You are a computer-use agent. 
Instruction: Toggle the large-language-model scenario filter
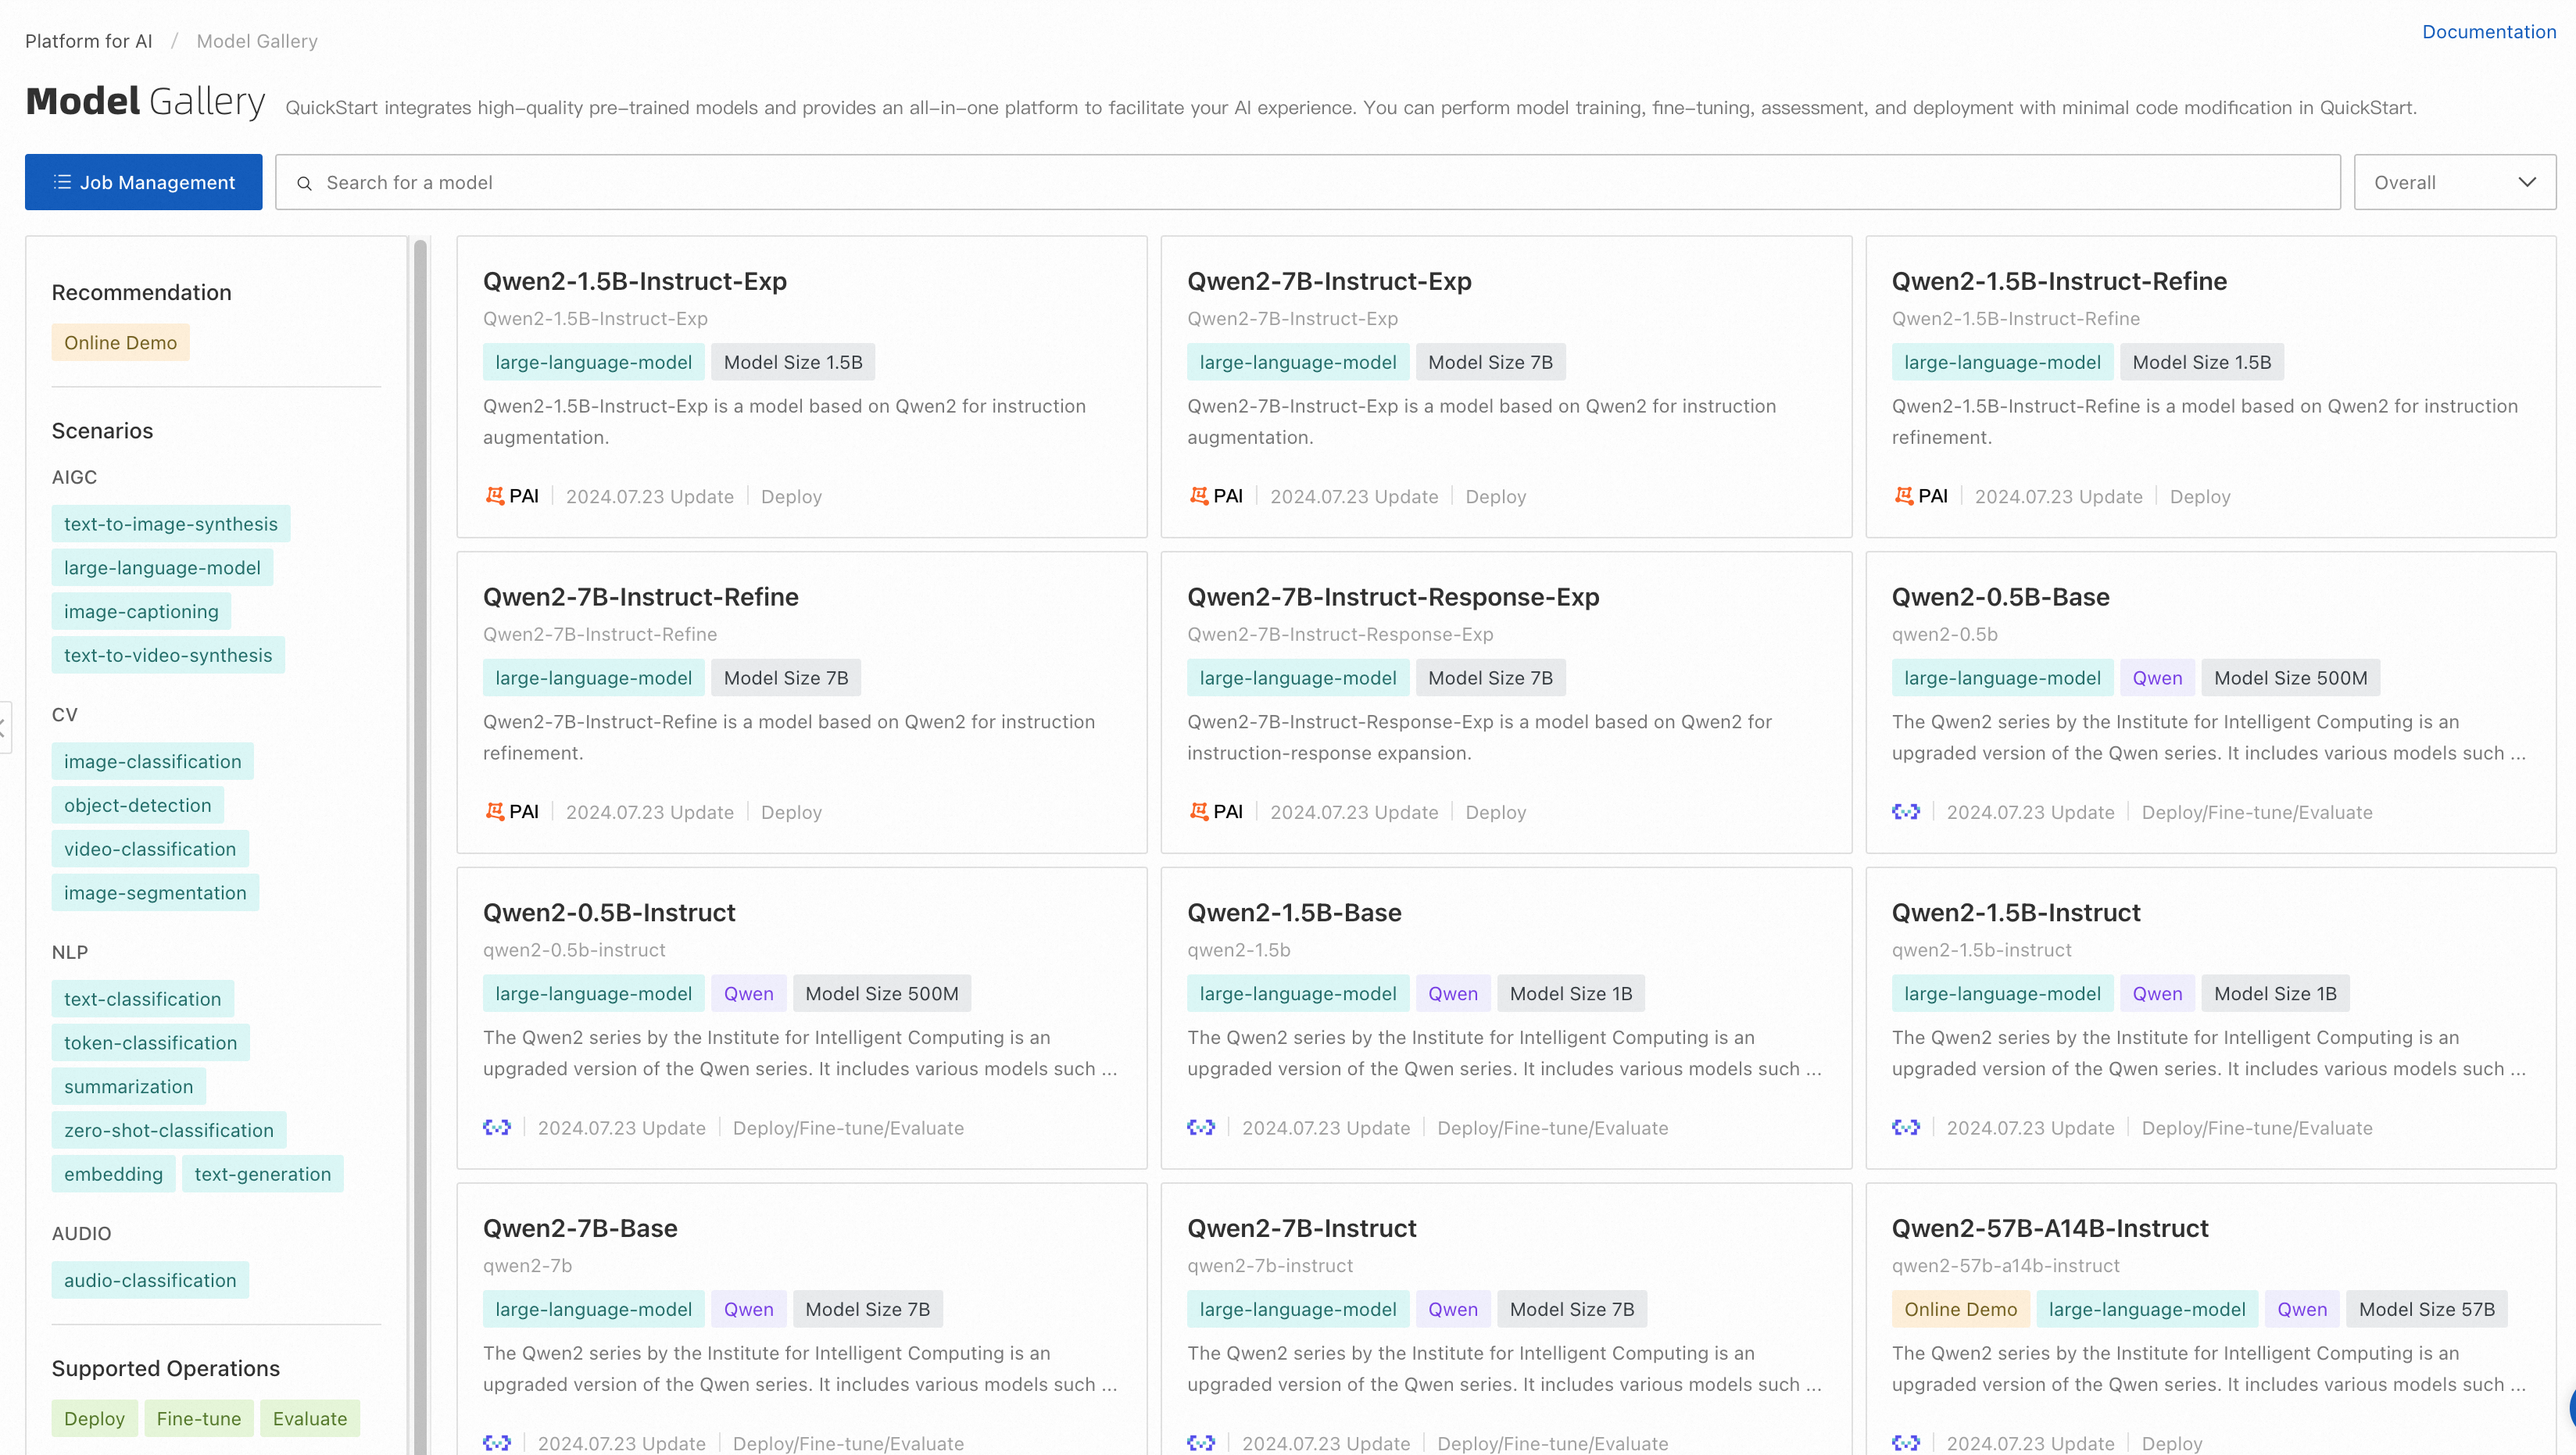click(x=162, y=568)
